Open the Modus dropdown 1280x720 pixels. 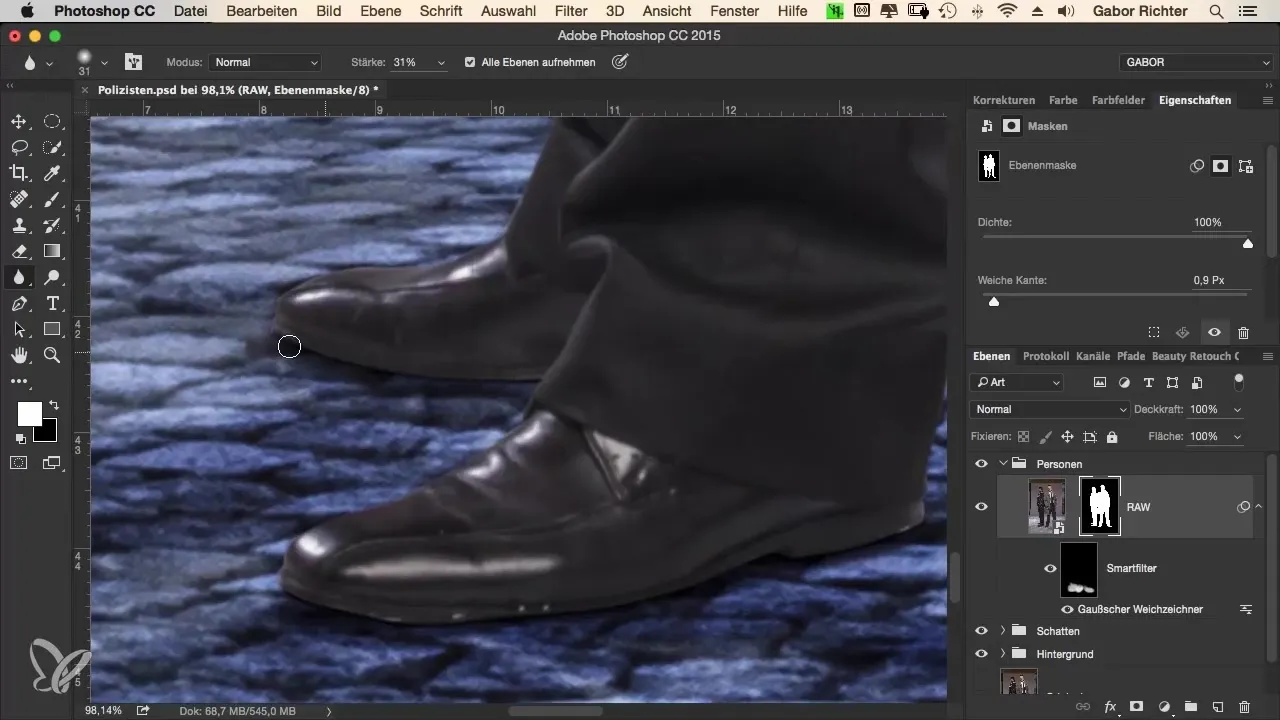click(265, 62)
